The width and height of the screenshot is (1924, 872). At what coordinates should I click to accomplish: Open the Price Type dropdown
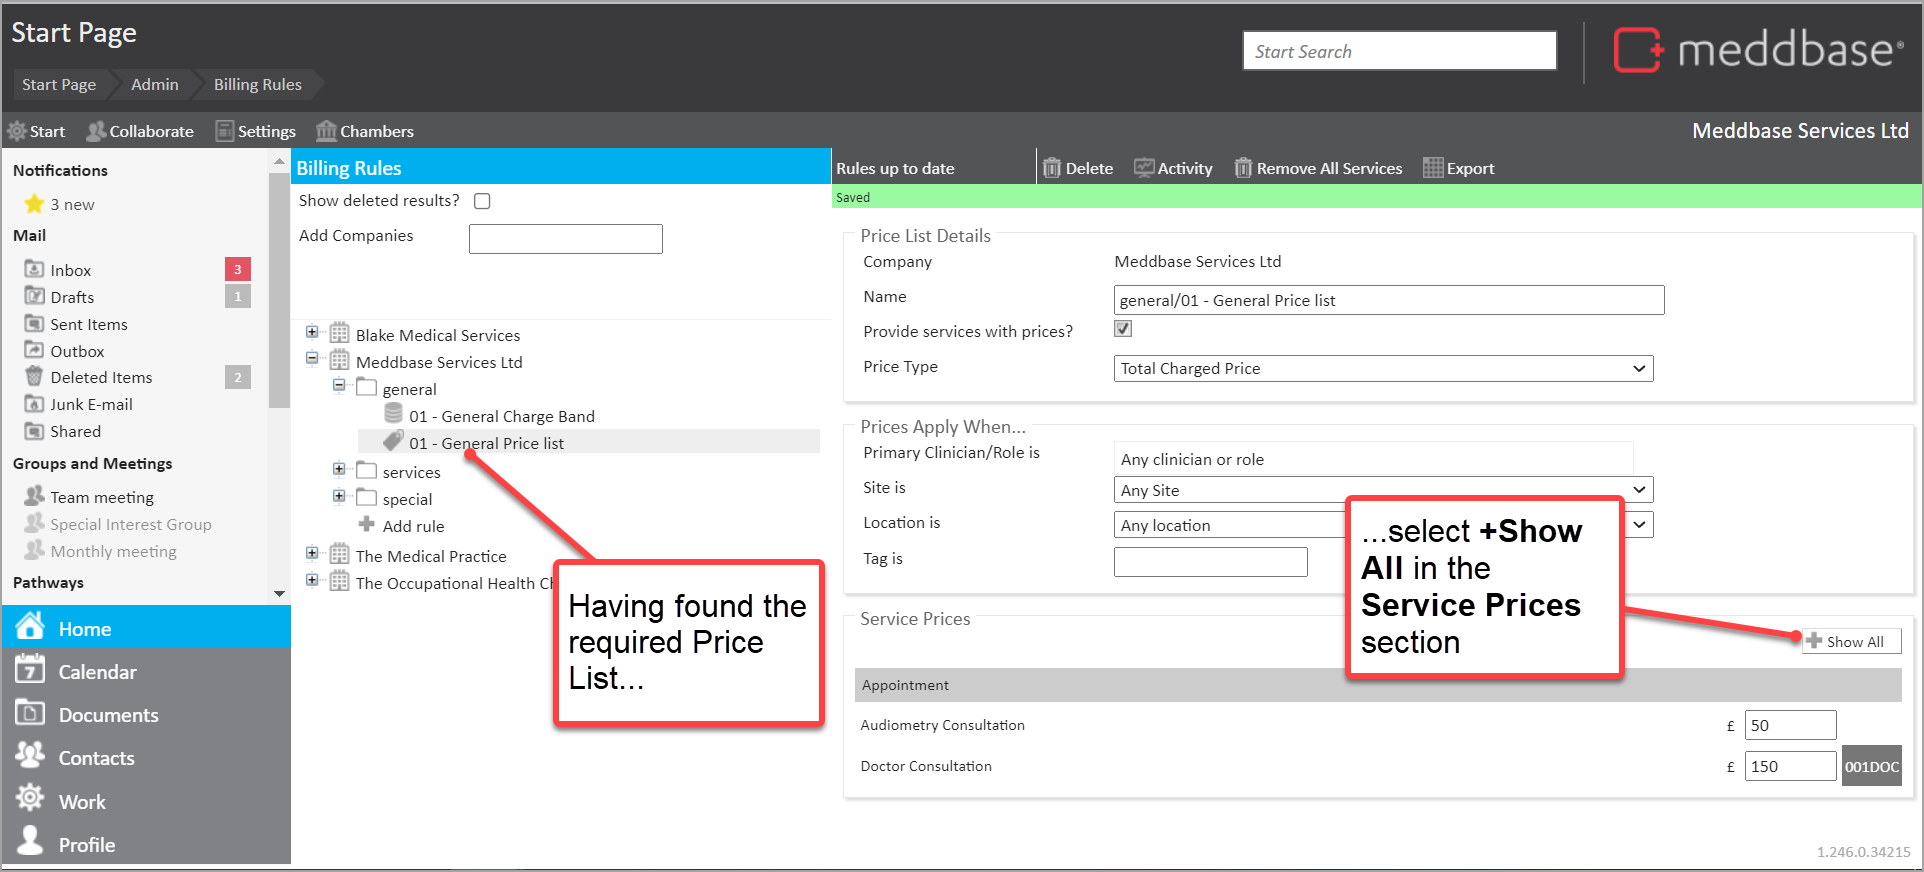pos(1382,368)
